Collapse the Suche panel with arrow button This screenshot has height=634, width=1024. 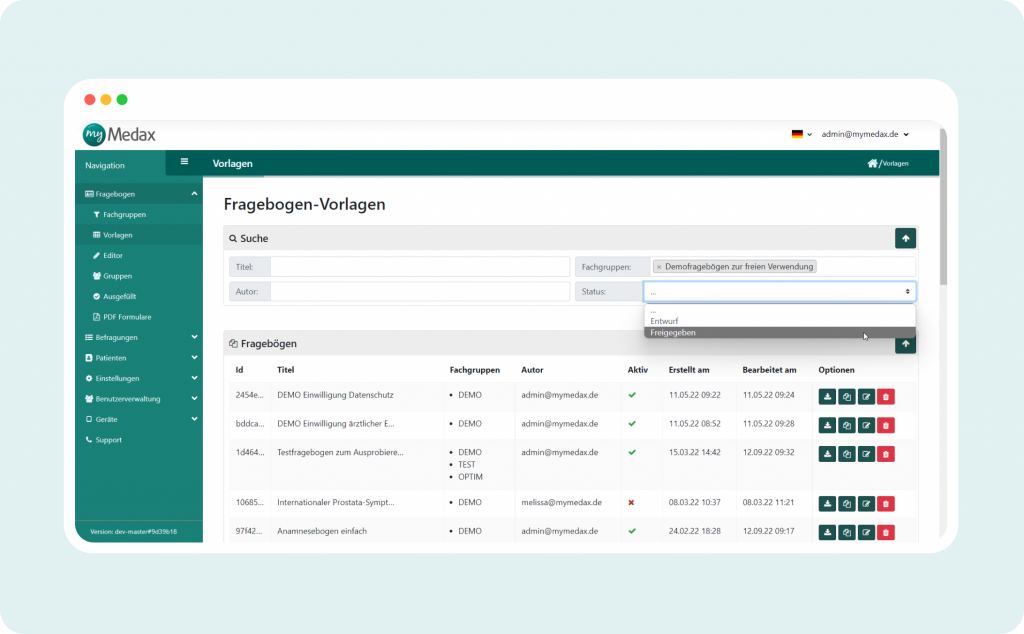(905, 238)
